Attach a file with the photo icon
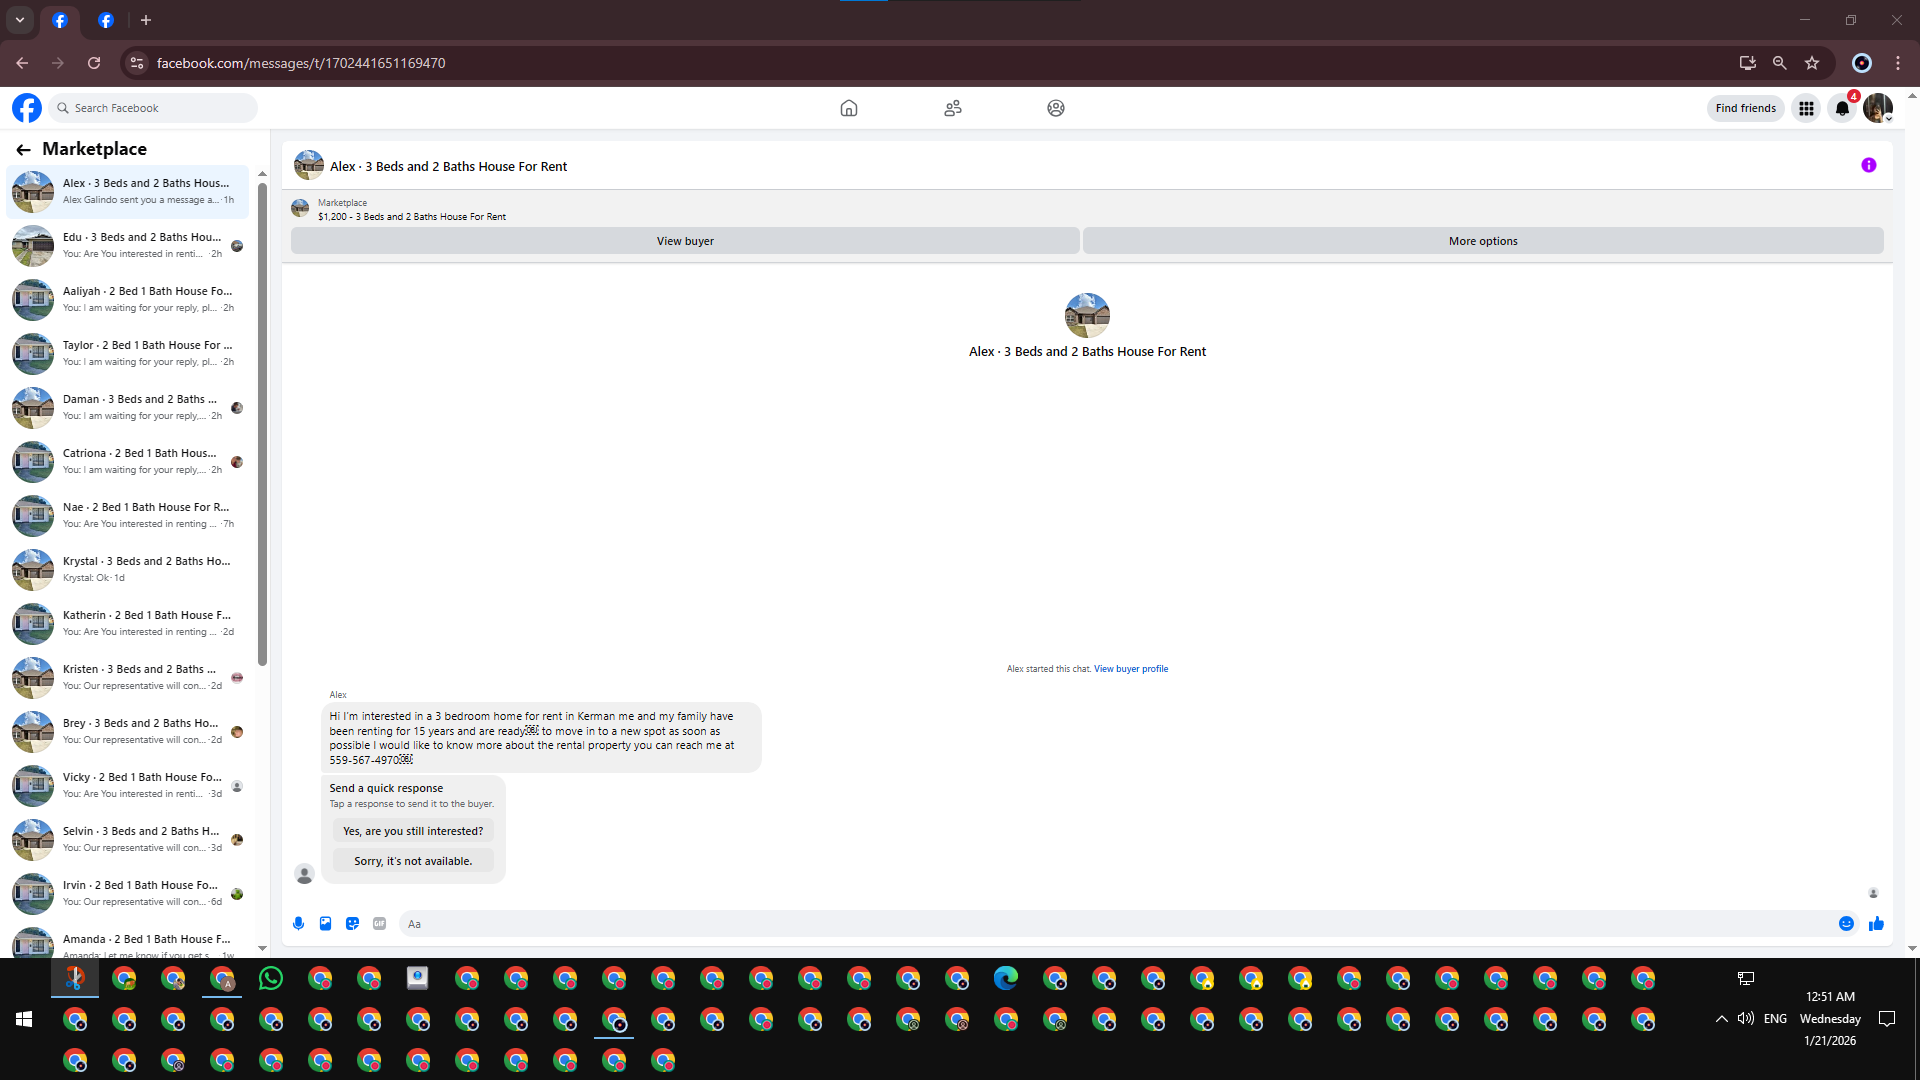 tap(325, 924)
